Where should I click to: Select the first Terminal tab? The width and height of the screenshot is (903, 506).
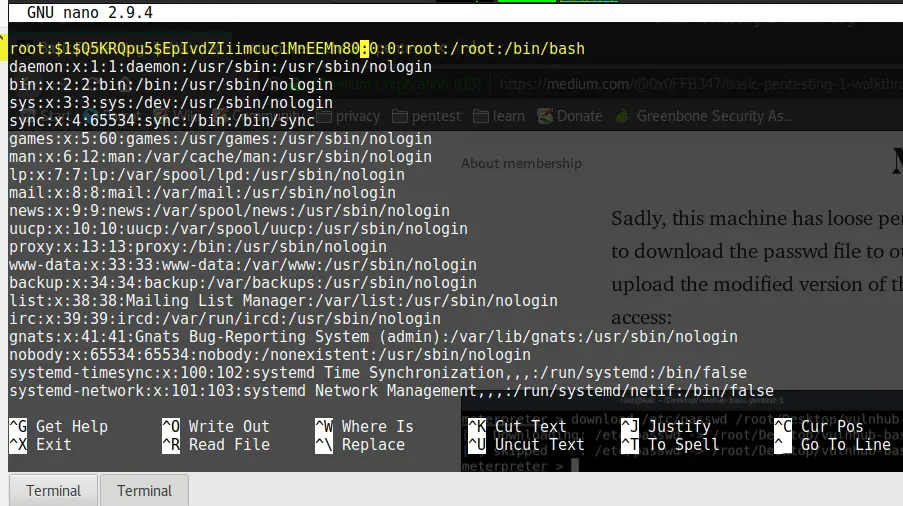coord(53,490)
